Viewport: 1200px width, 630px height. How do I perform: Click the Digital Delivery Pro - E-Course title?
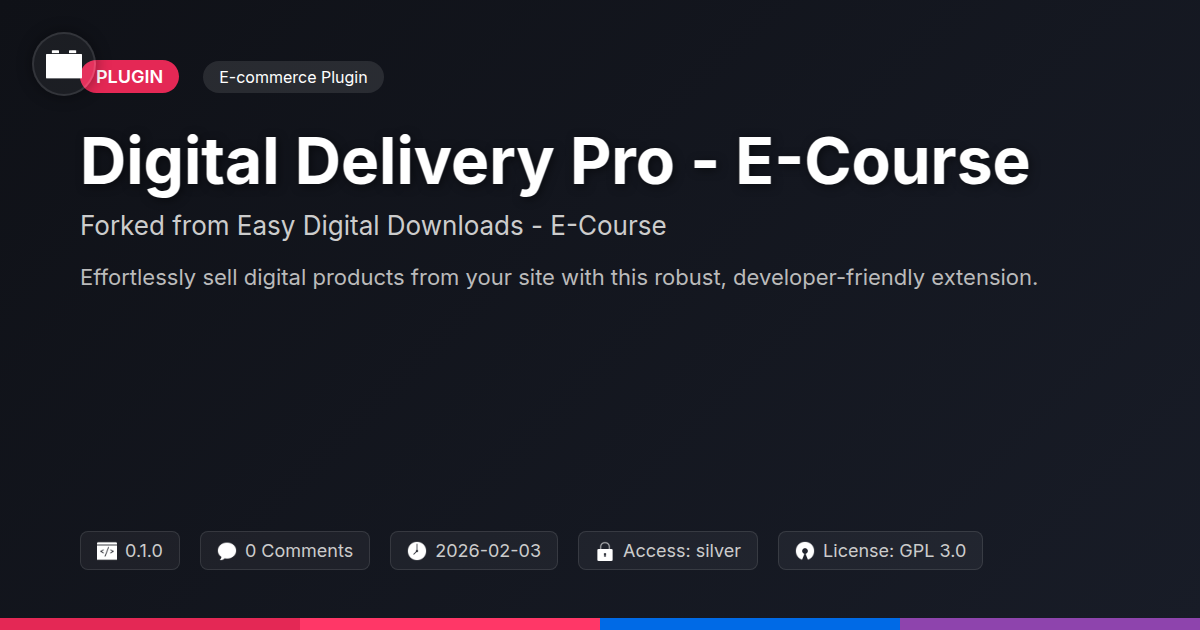(x=555, y=162)
